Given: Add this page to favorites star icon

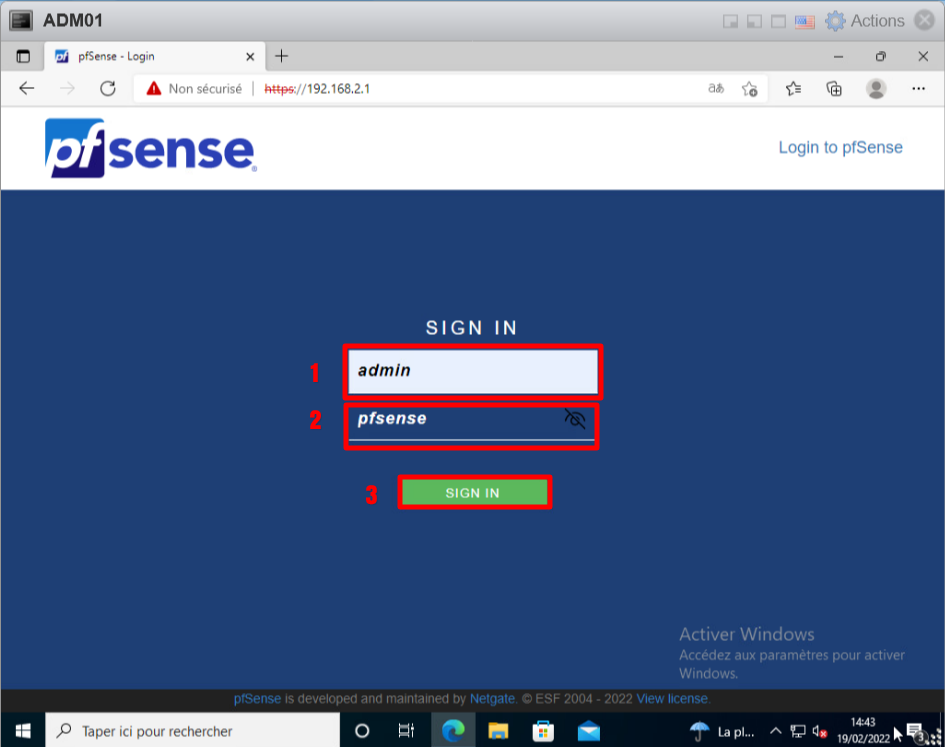Looking at the screenshot, I should pos(749,89).
